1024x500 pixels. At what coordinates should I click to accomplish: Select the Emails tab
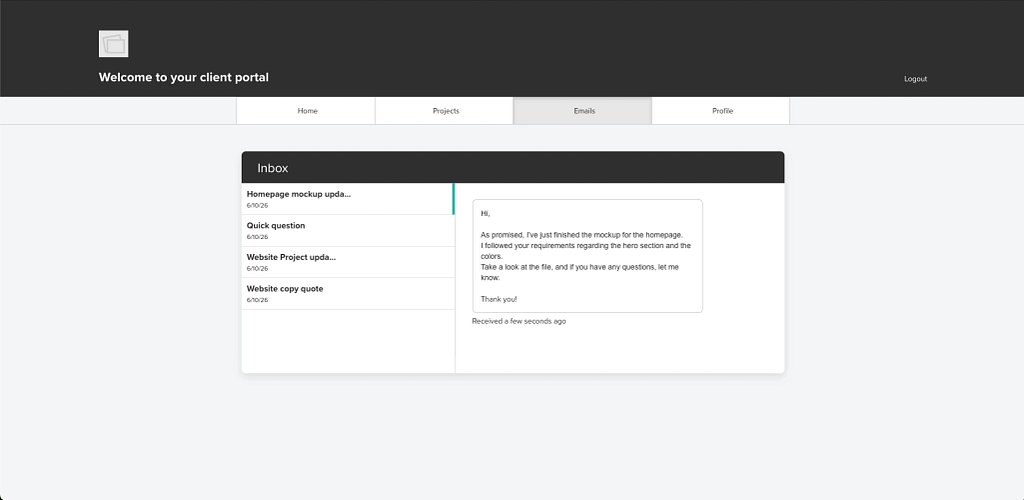(x=583, y=111)
